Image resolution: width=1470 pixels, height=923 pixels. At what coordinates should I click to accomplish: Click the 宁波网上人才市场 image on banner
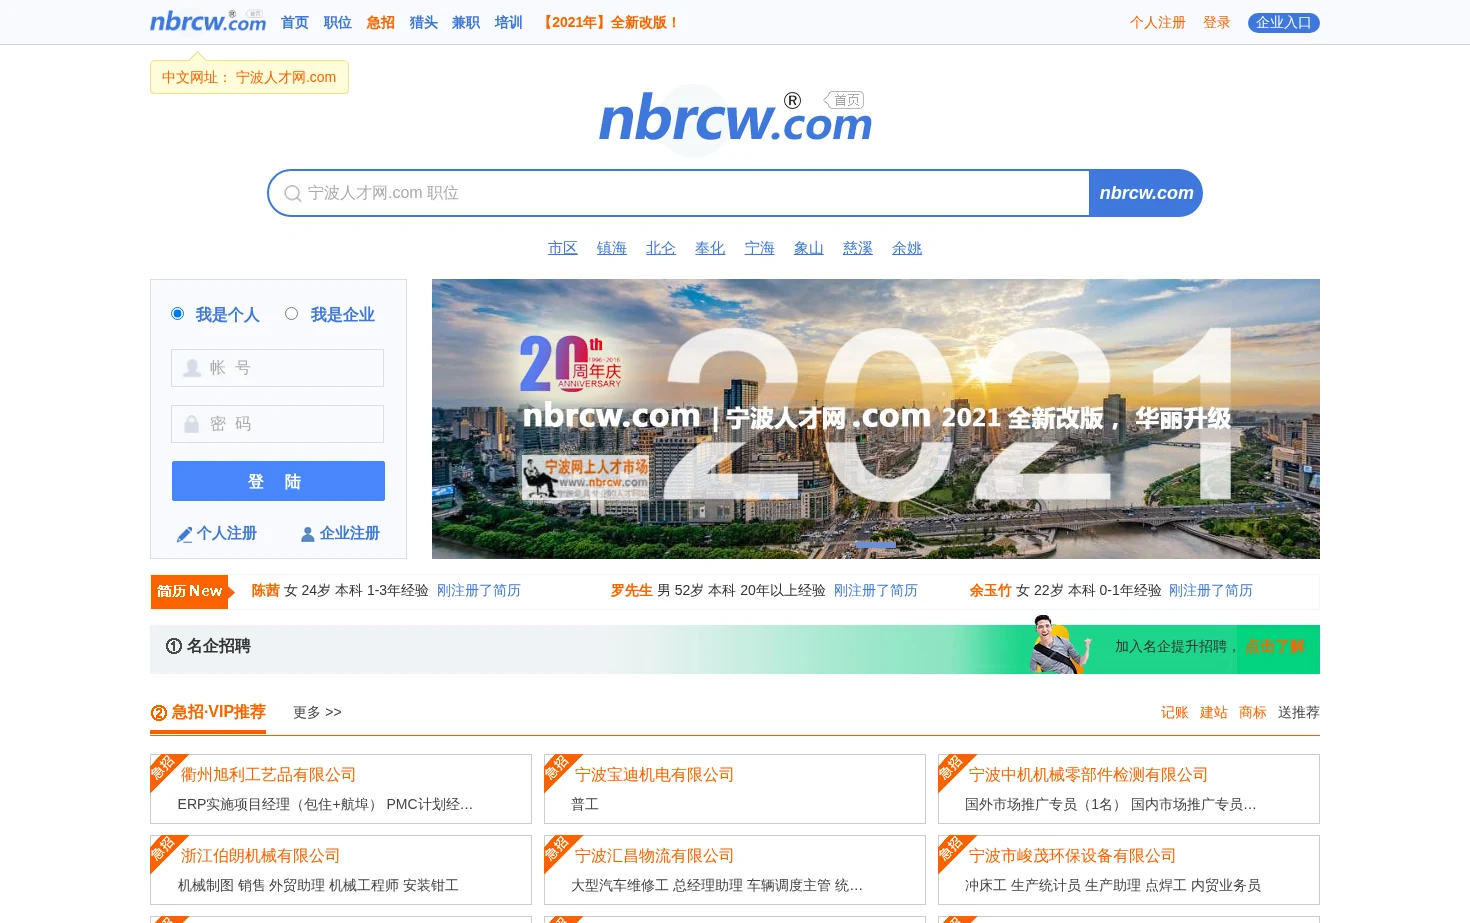click(x=586, y=477)
